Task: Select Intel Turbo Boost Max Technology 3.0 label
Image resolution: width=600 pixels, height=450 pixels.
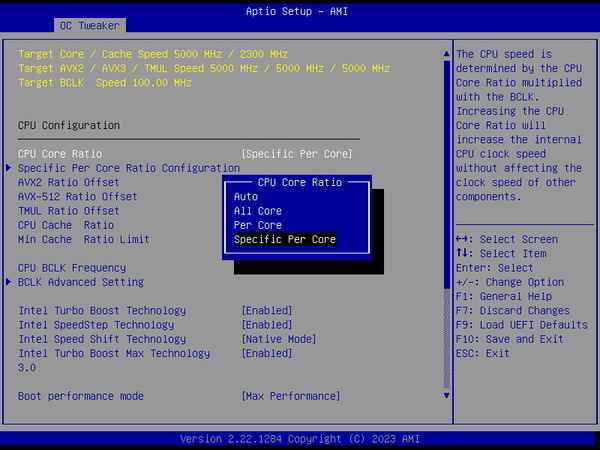Action: [114, 360]
